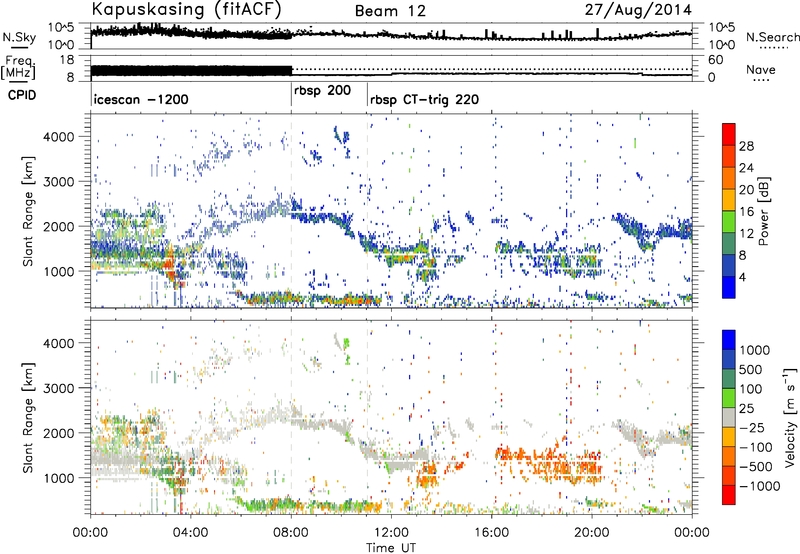Select the '04:00' time tick label
The height and width of the screenshot is (554, 800).
(x=190, y=533)
